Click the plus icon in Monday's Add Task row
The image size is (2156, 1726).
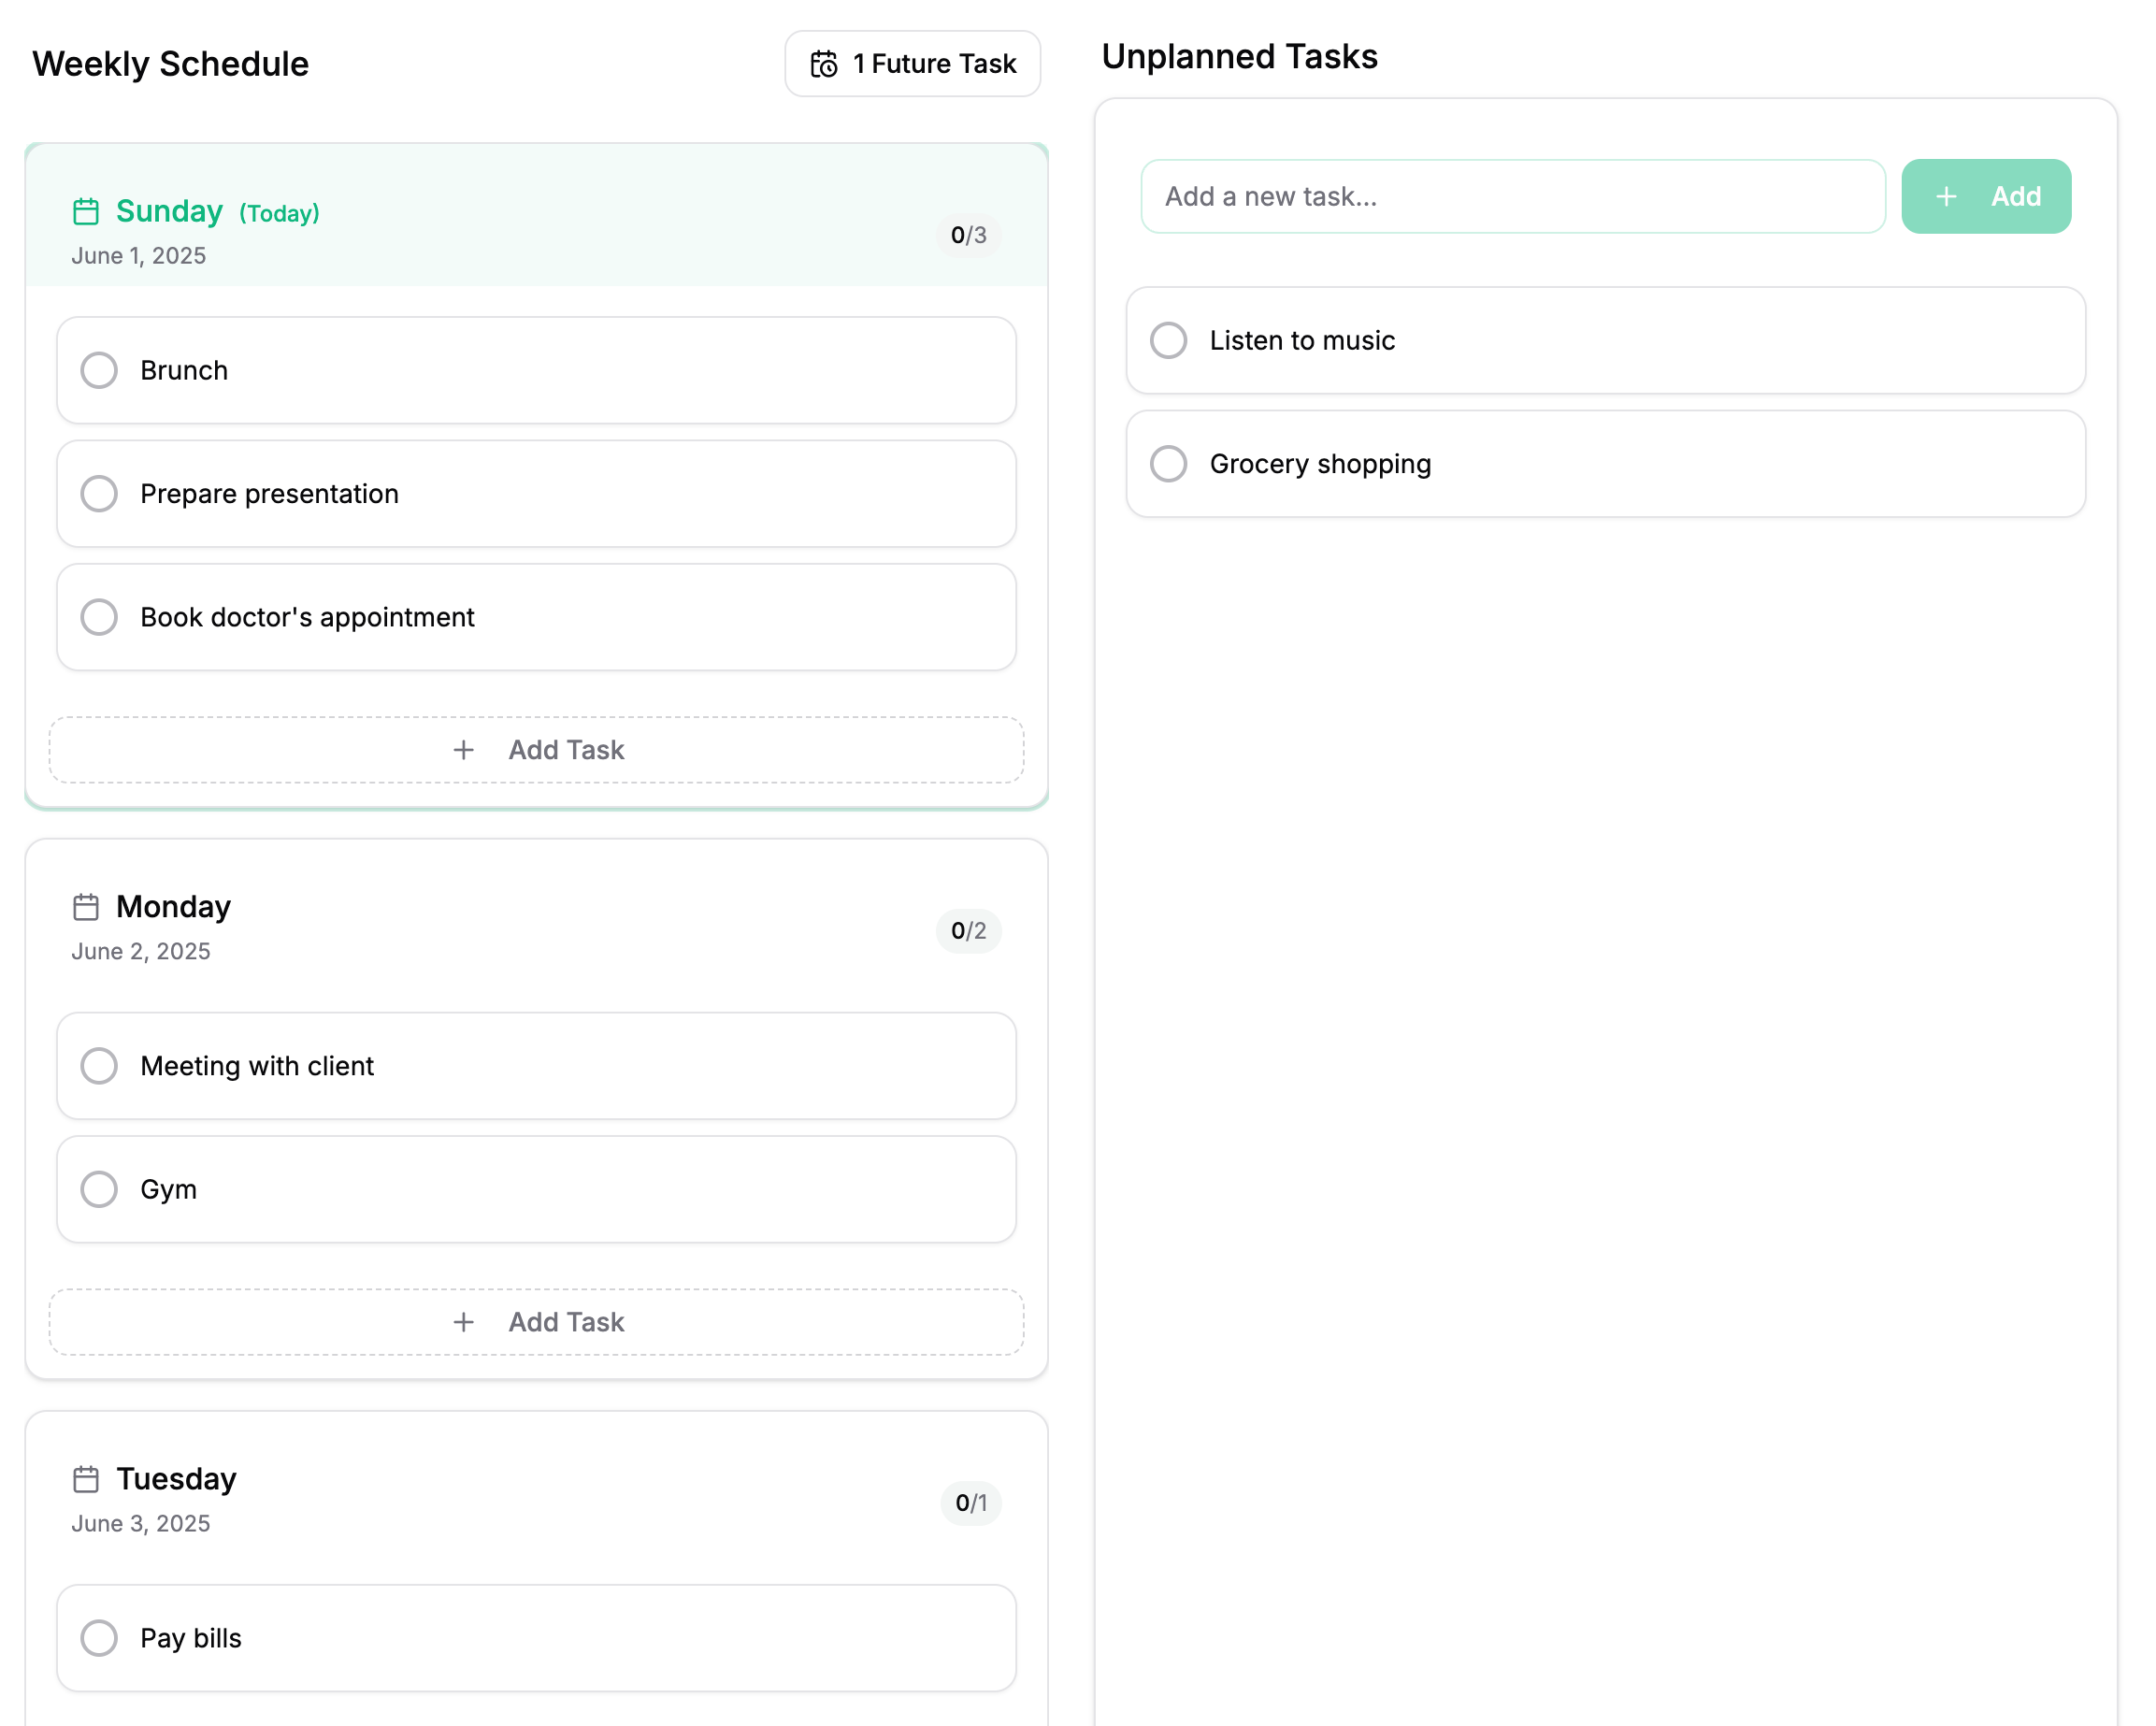[464, 1322]
